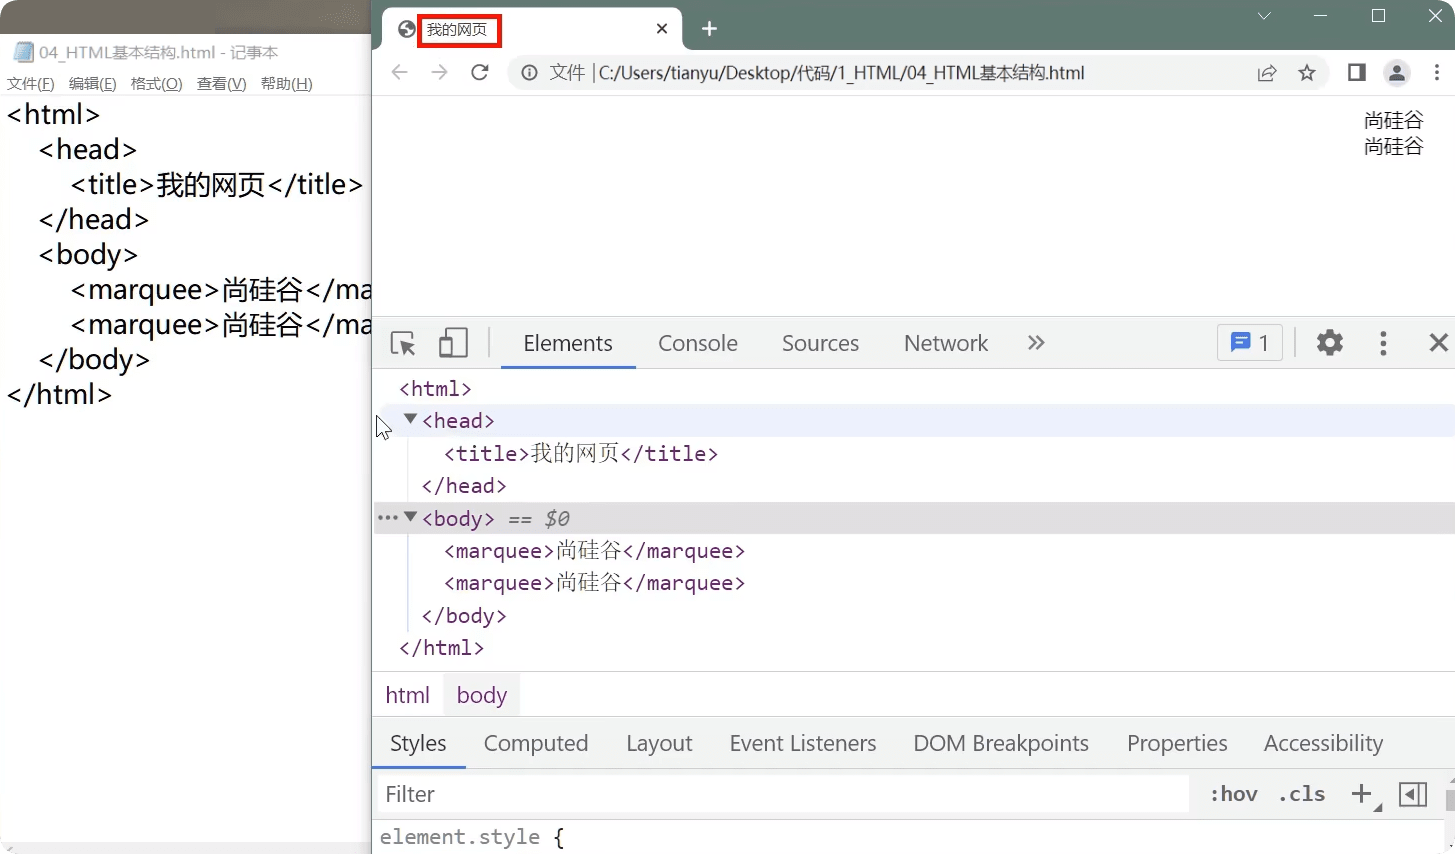Open the Computed styles tab
The width and height of the screenshot is (1455, 854).
coord(535,743)
